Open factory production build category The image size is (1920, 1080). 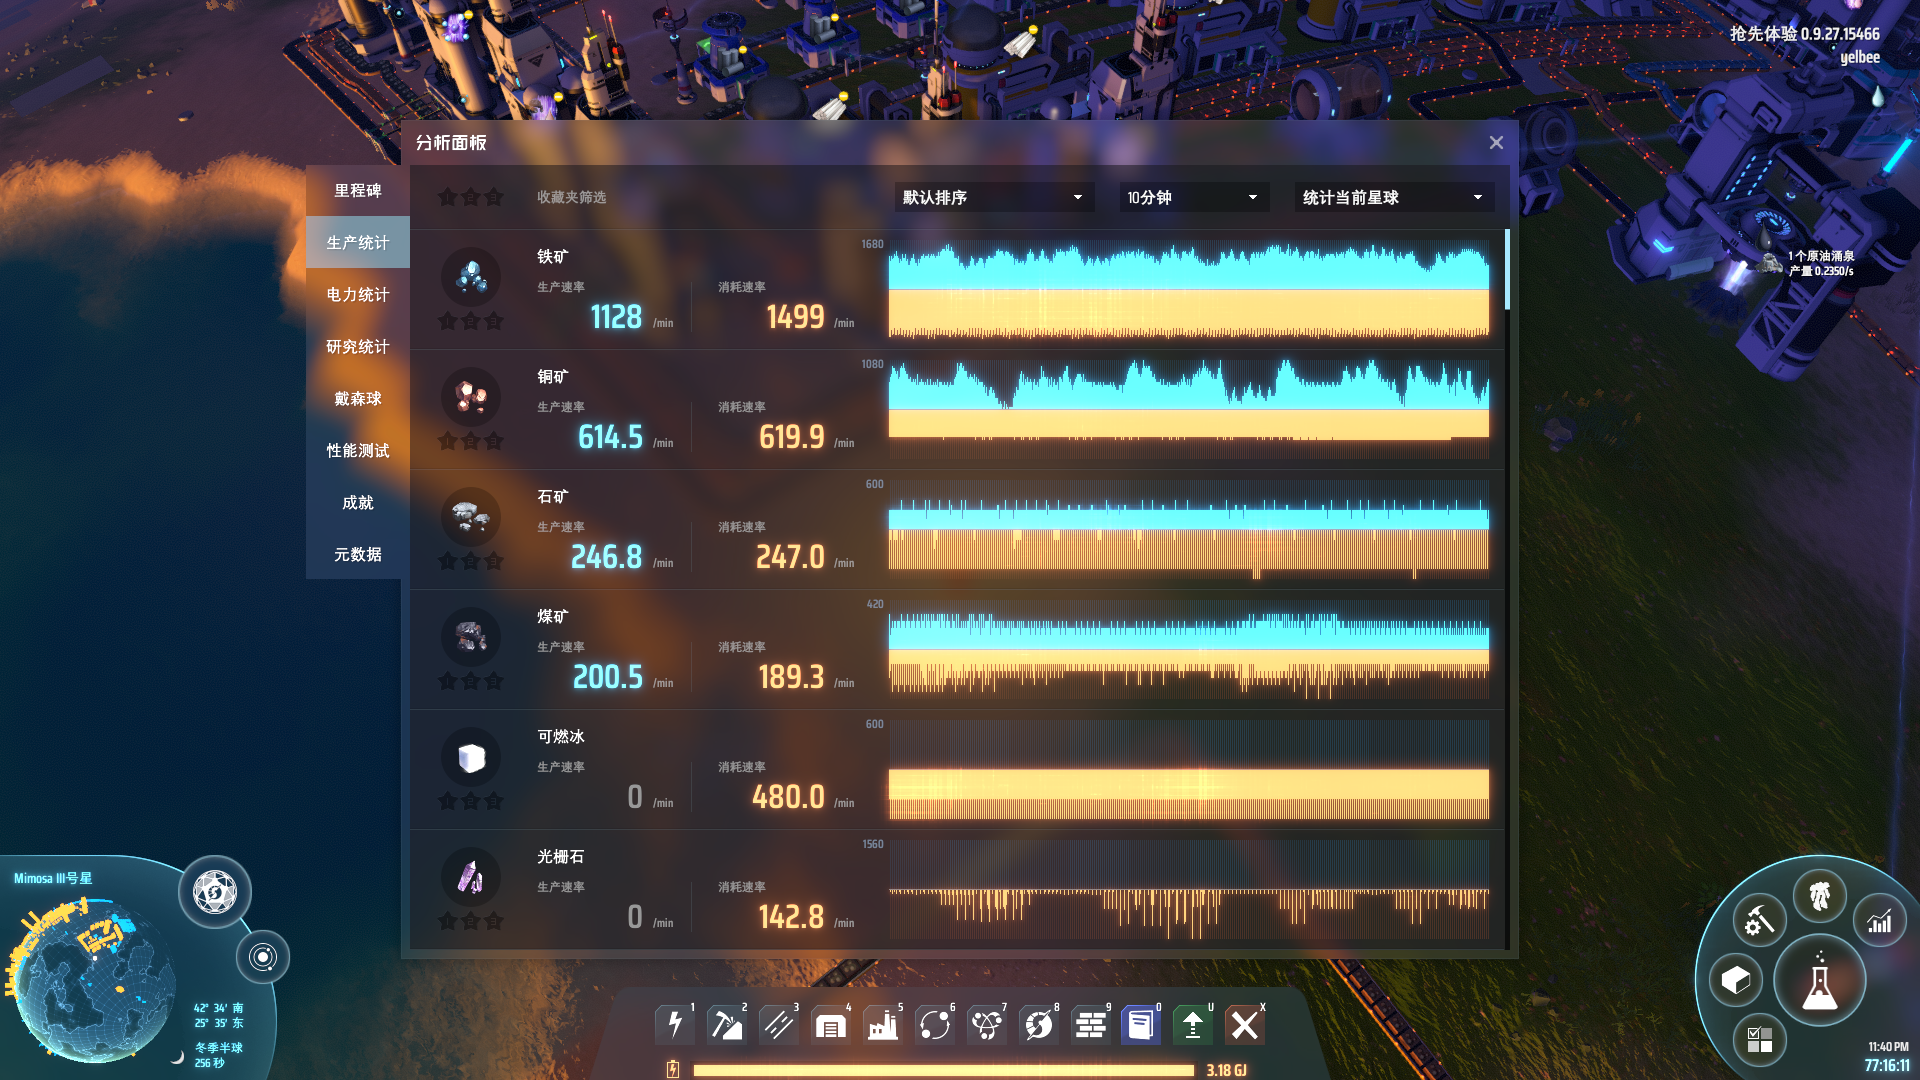[883, 1025]
